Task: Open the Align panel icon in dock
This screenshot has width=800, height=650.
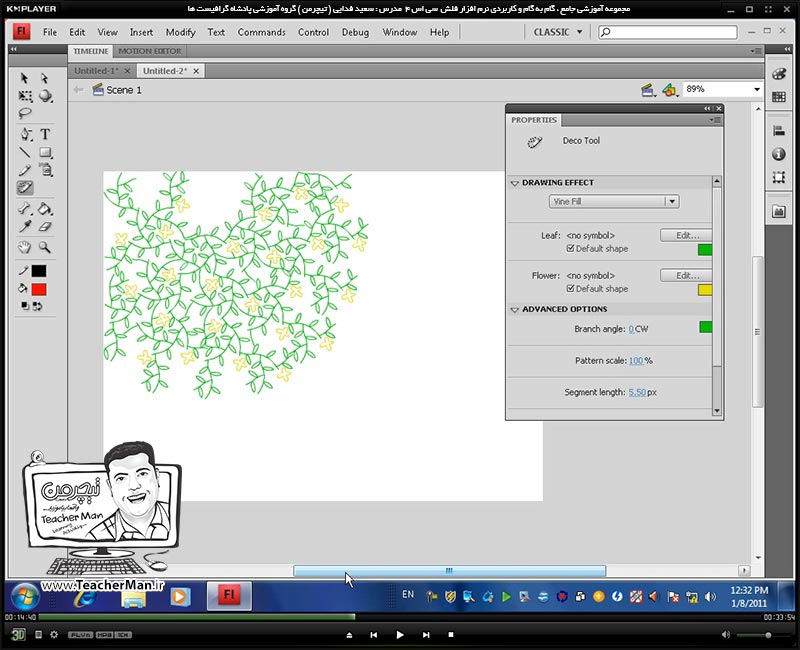Action: click(779, 131)
